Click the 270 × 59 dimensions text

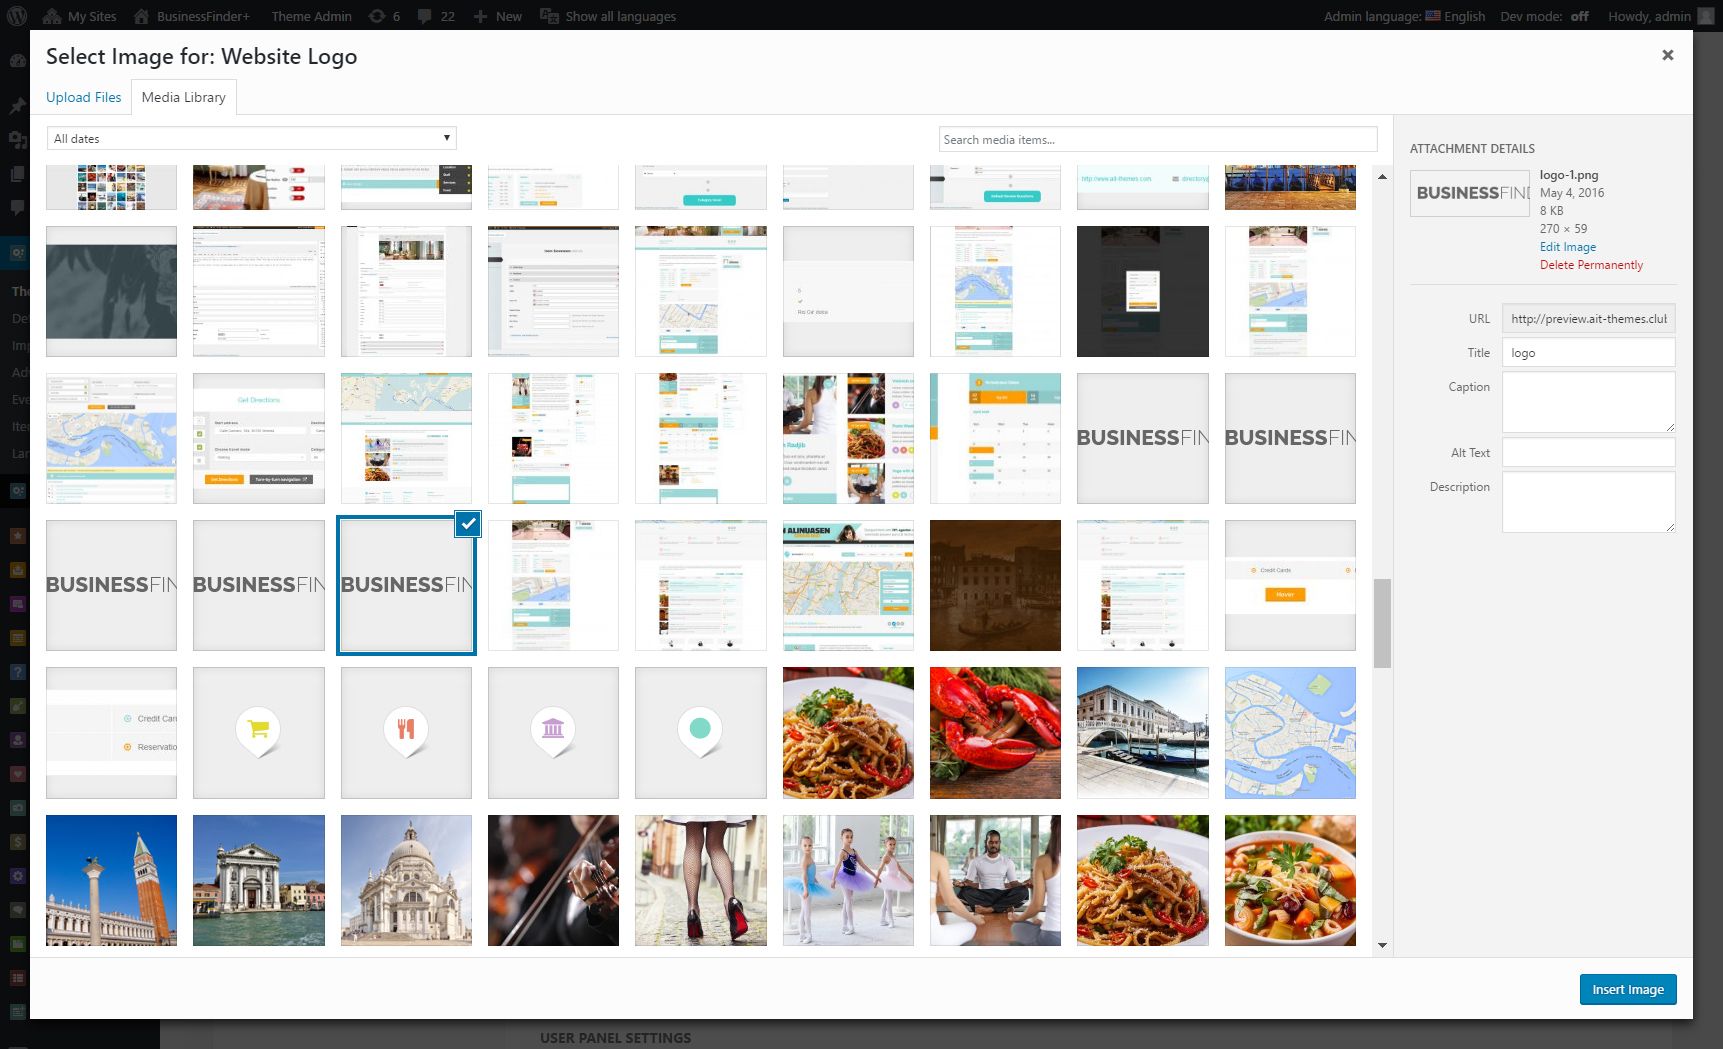[1563, 229]
